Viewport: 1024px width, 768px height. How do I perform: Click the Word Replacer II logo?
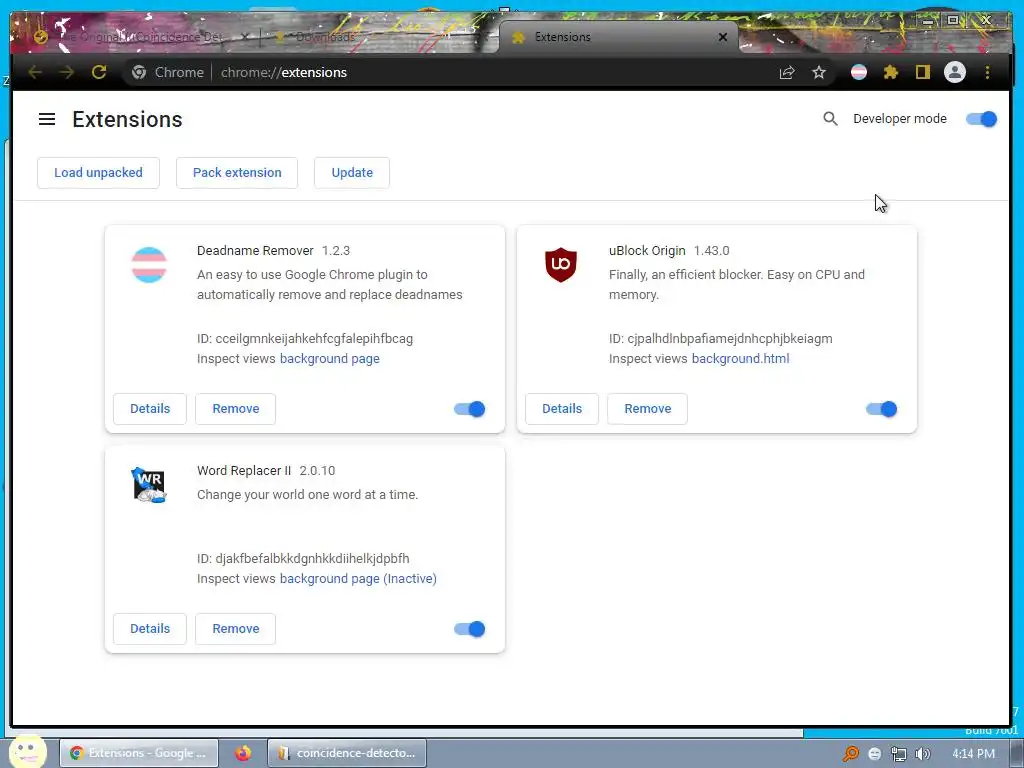point(149,485)
